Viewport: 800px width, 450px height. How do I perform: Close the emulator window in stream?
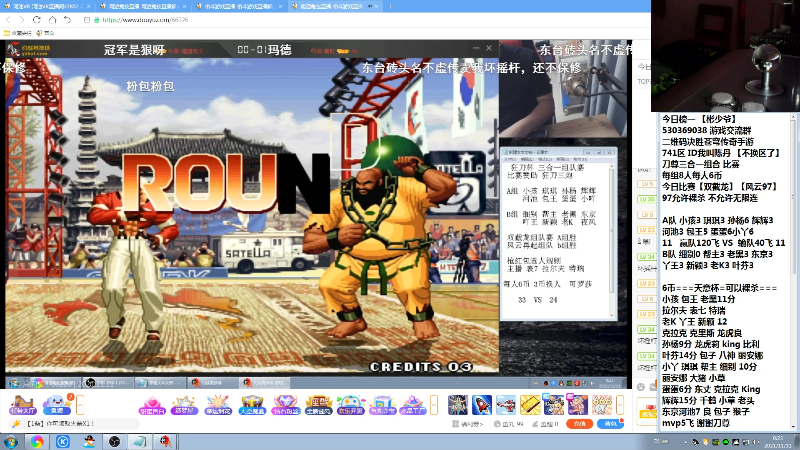[x=489, y=48]
